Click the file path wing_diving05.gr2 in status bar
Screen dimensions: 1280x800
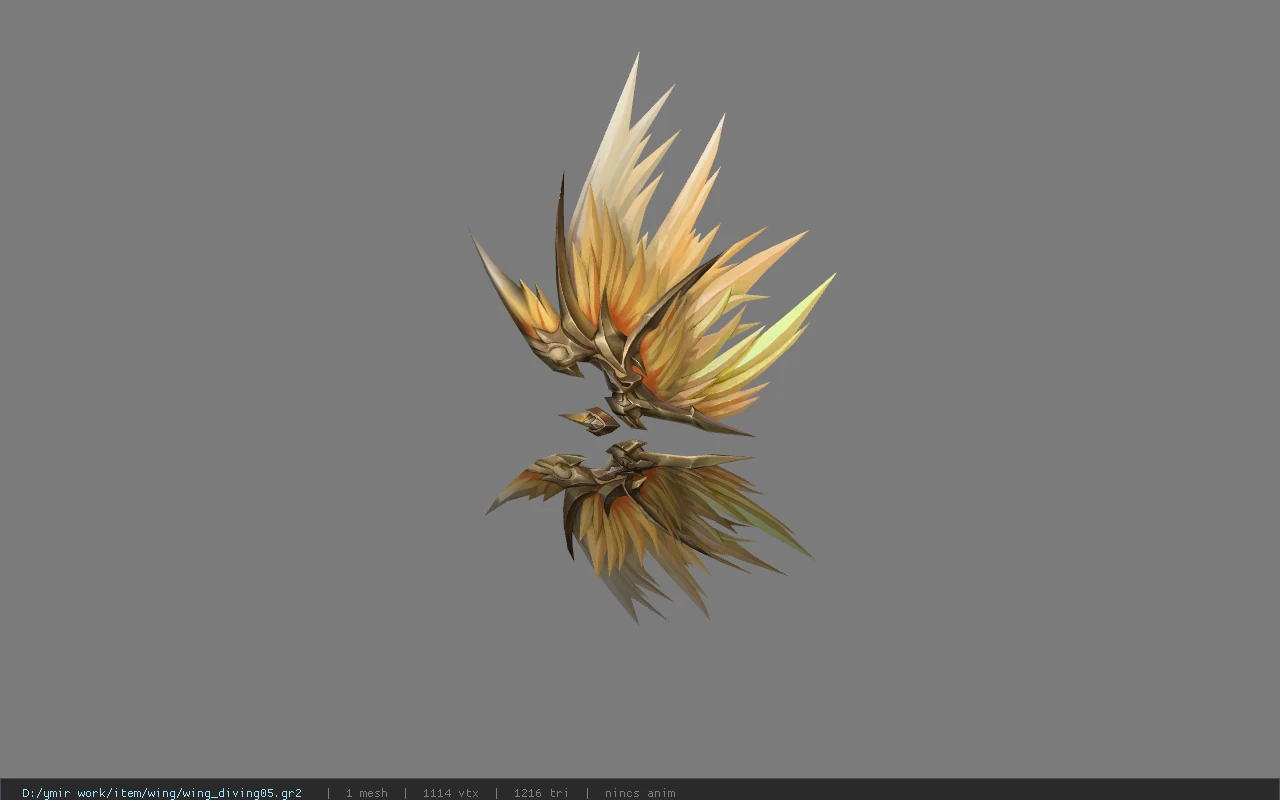click(162, 793)
